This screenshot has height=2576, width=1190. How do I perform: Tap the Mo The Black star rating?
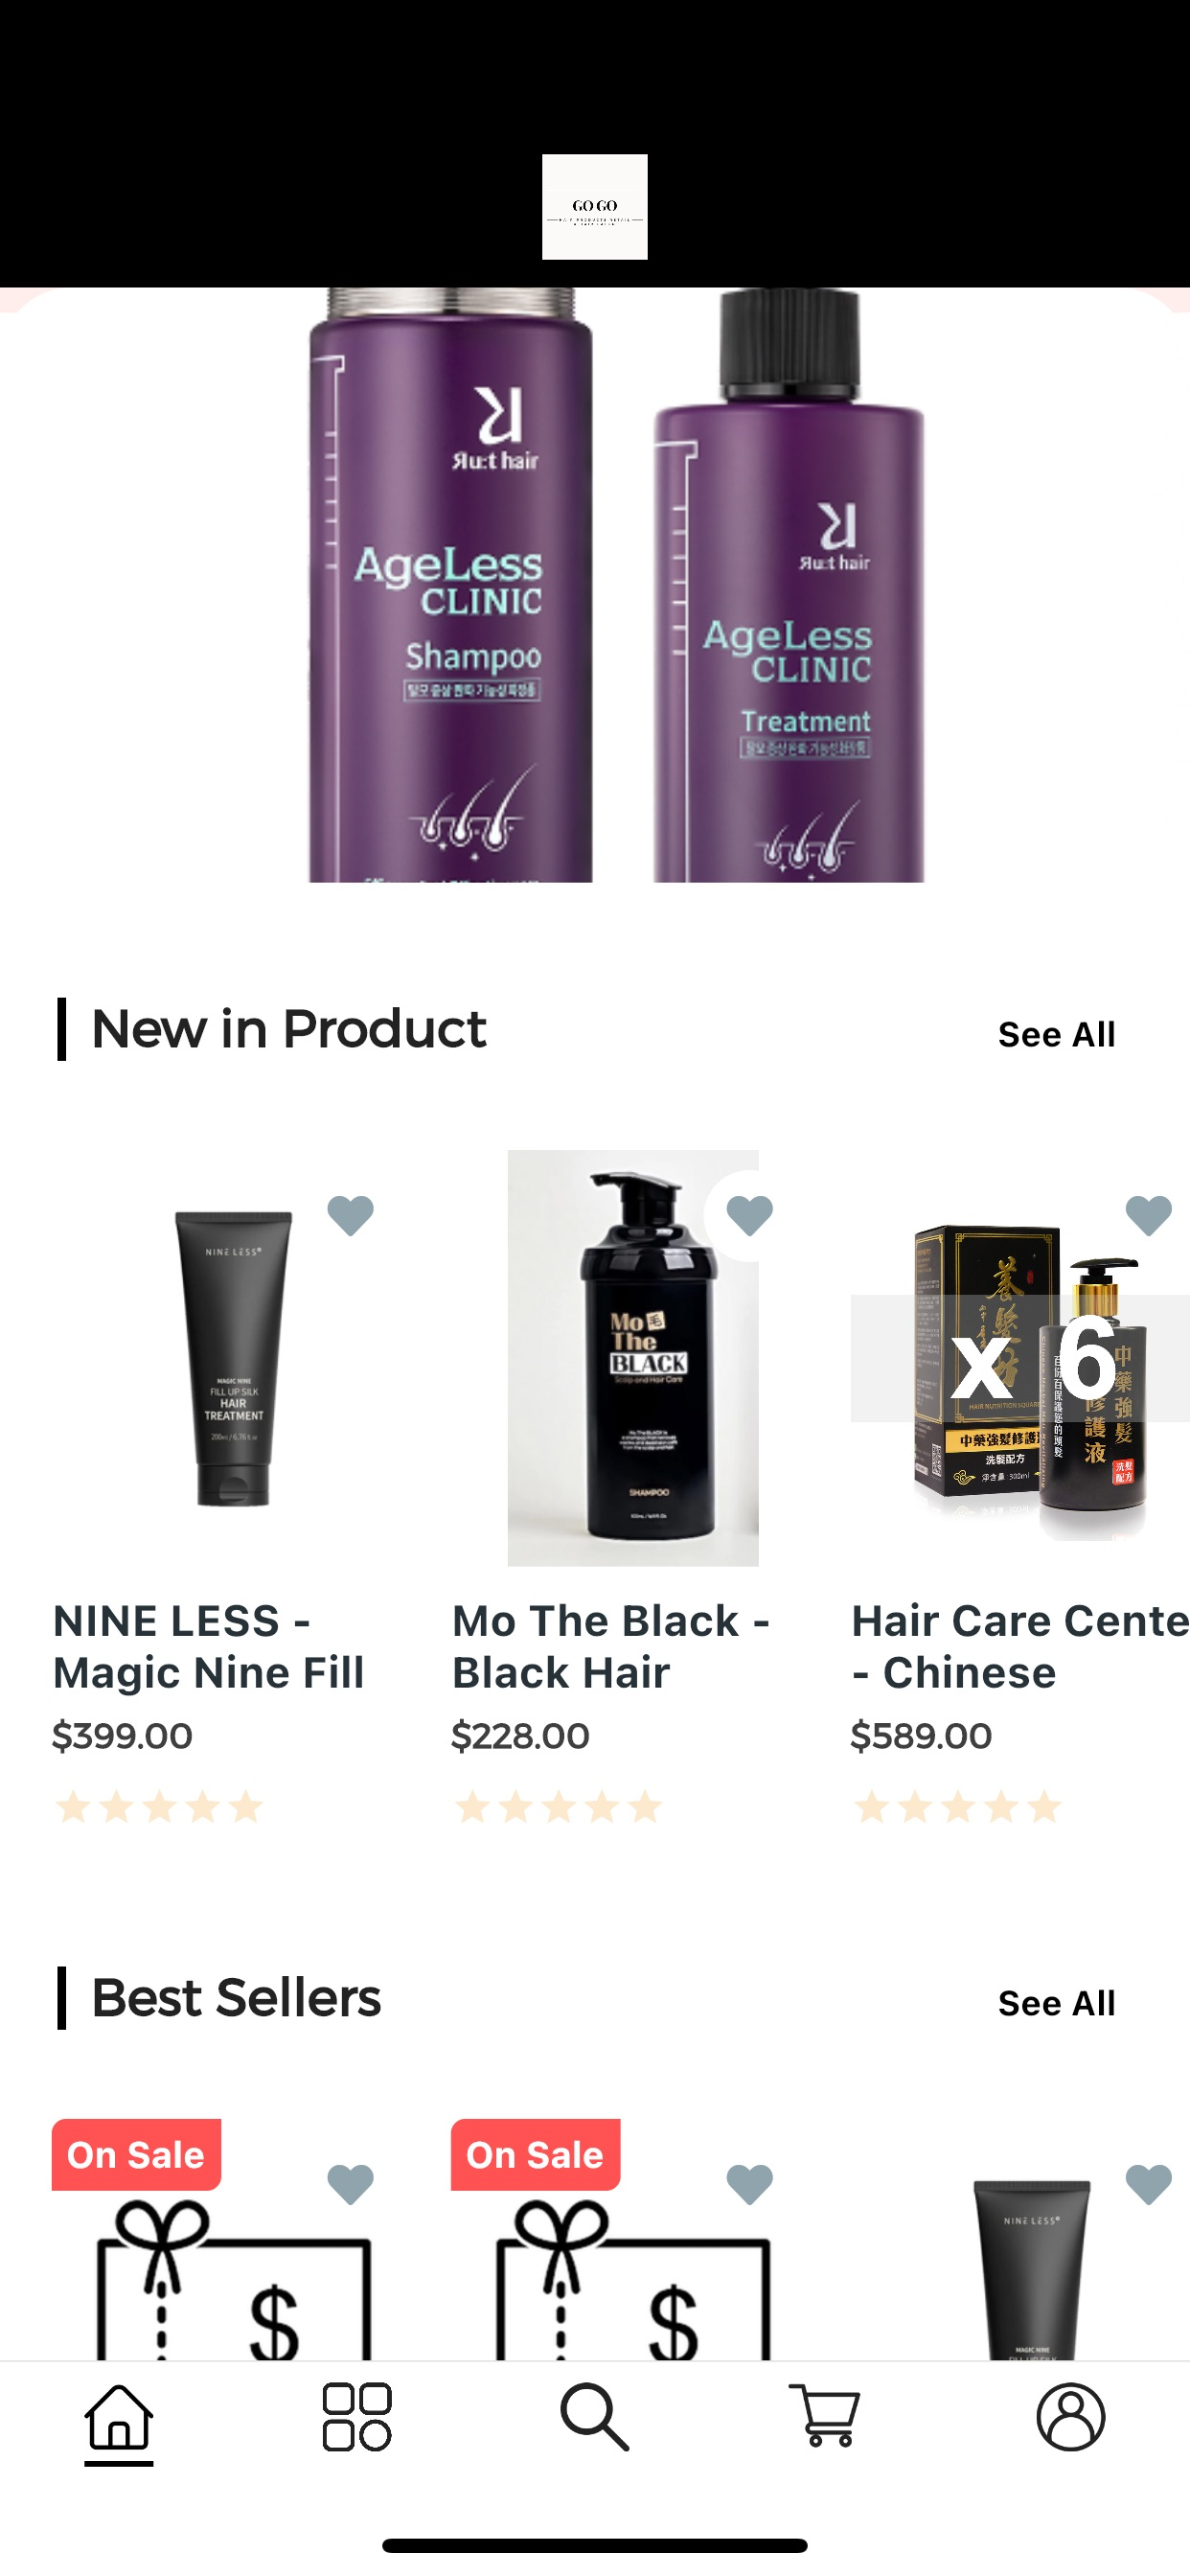pyautogui.click(x=558, y=1807)
